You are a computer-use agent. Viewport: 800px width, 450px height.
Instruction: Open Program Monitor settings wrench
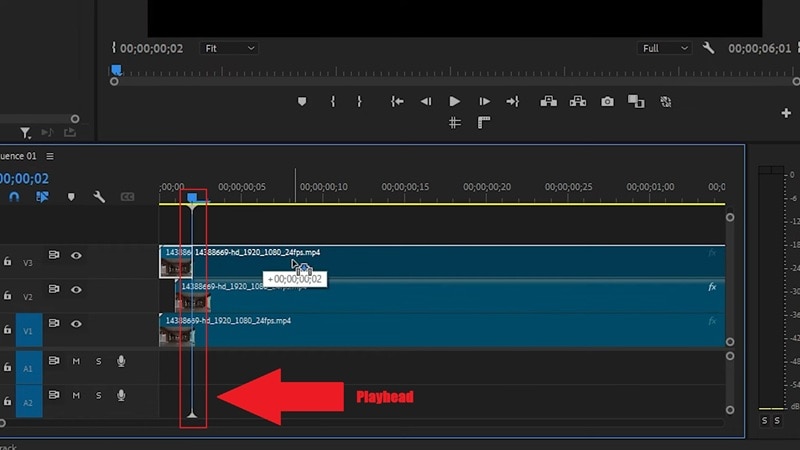708,48
